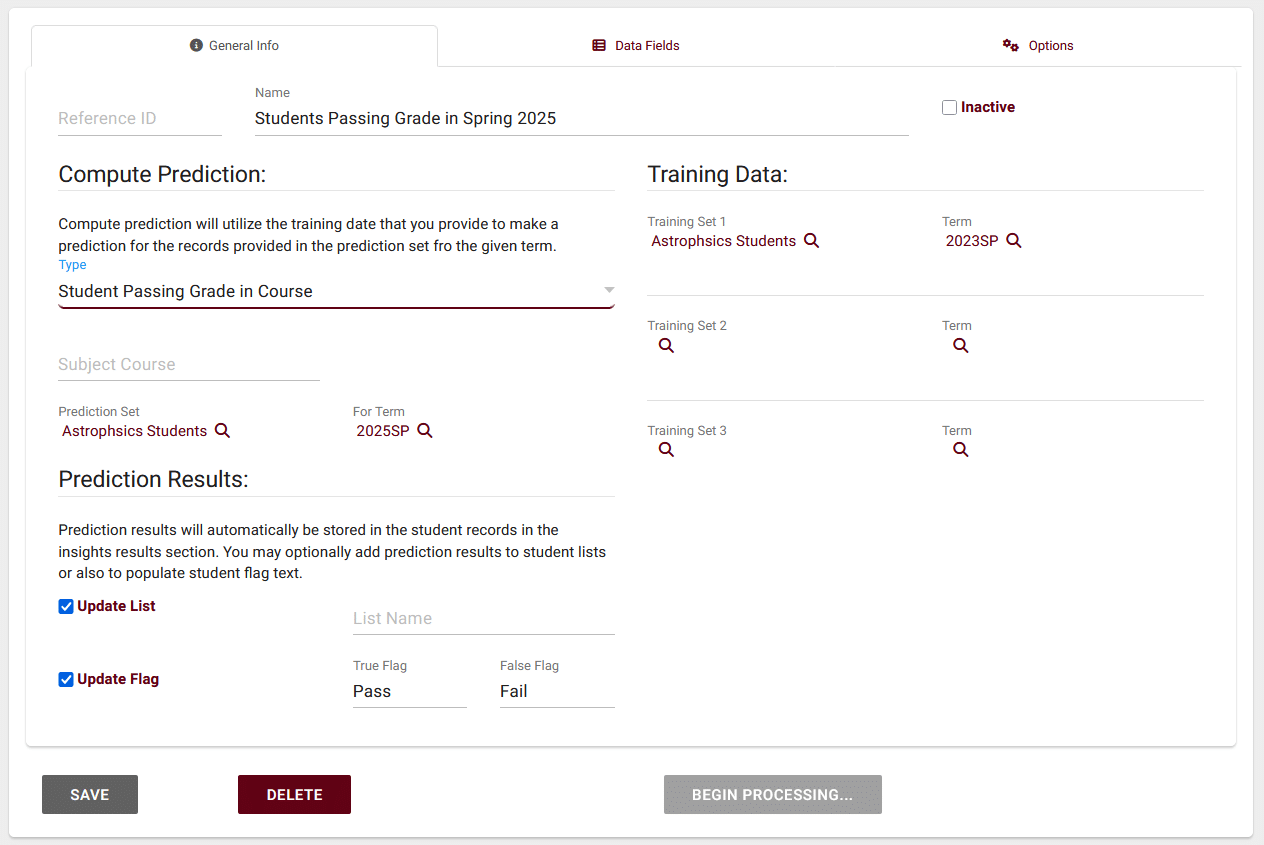
Task: Click search icon next to 2023SP term
Action: coord(1014,241)
